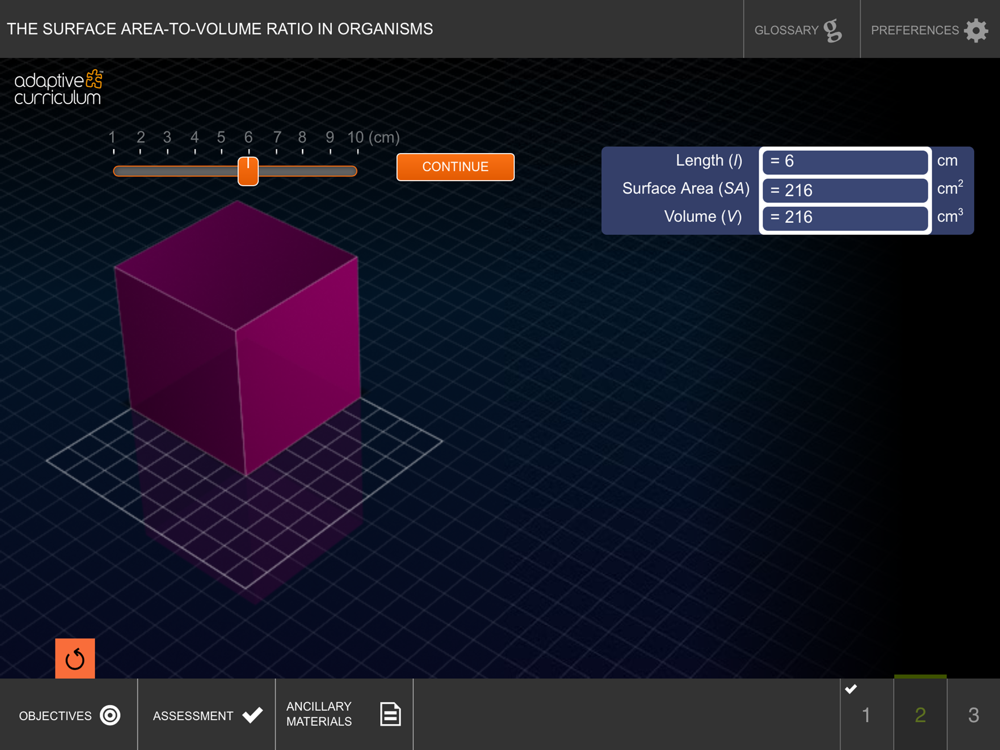Screen dimensions: 1000x750
Task: Click the slider handle at 6 cm
Action: (x=248, y=171)
